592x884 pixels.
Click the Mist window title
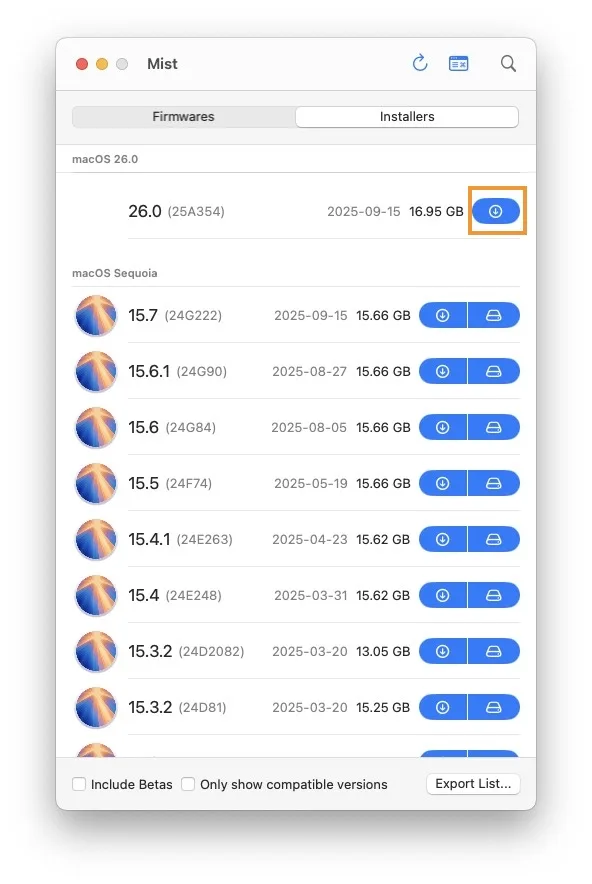tap(162, 64)
